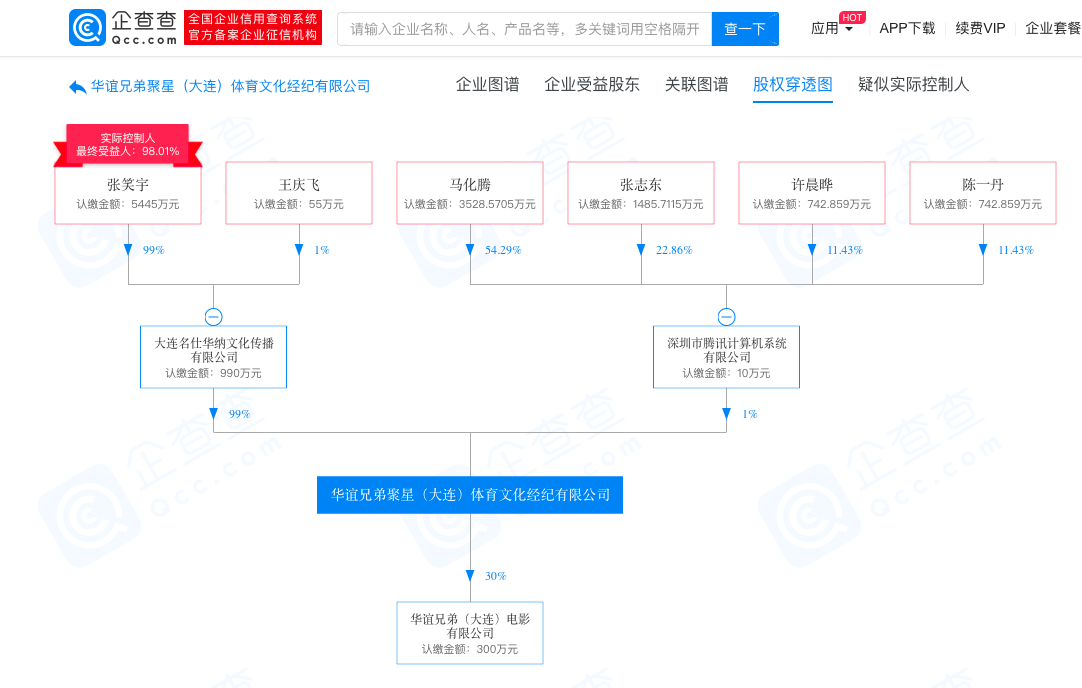Click the 30% share label
Image resolution: width=1082 pixels, height=688 pixels.
click(495, 576)
